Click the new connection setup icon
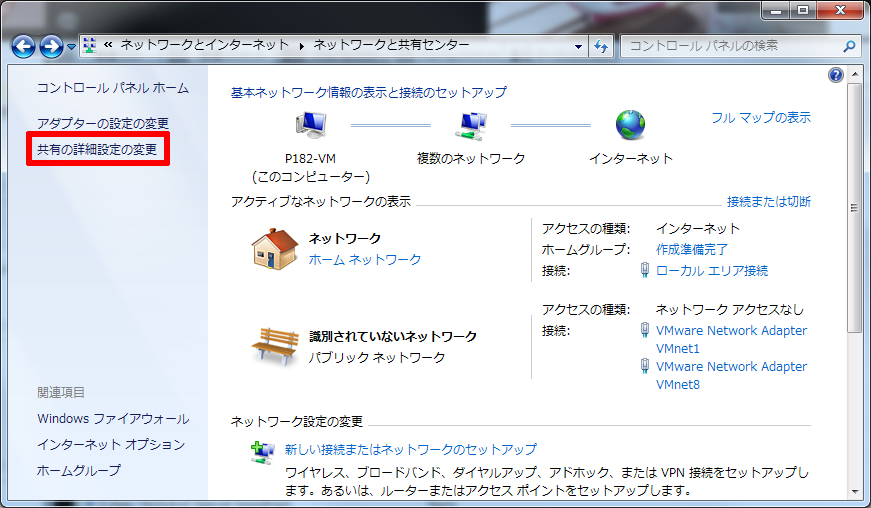871x508 pixels. tap(262, 452)
